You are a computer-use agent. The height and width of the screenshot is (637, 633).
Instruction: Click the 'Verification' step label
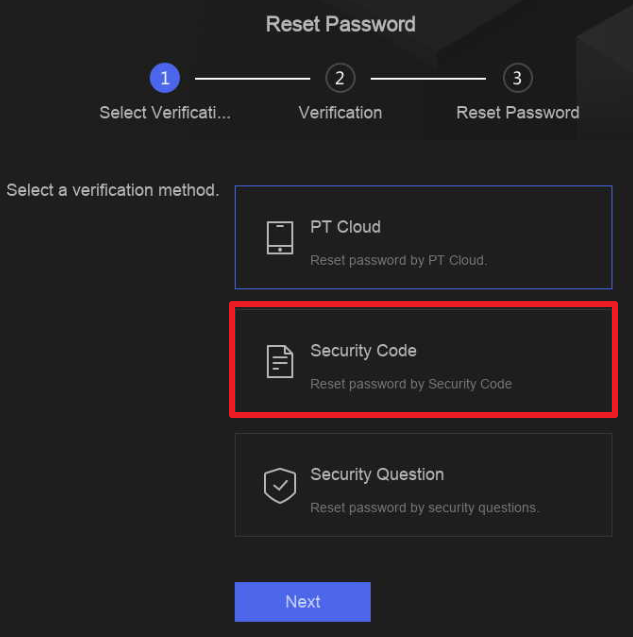pos(340,113)
